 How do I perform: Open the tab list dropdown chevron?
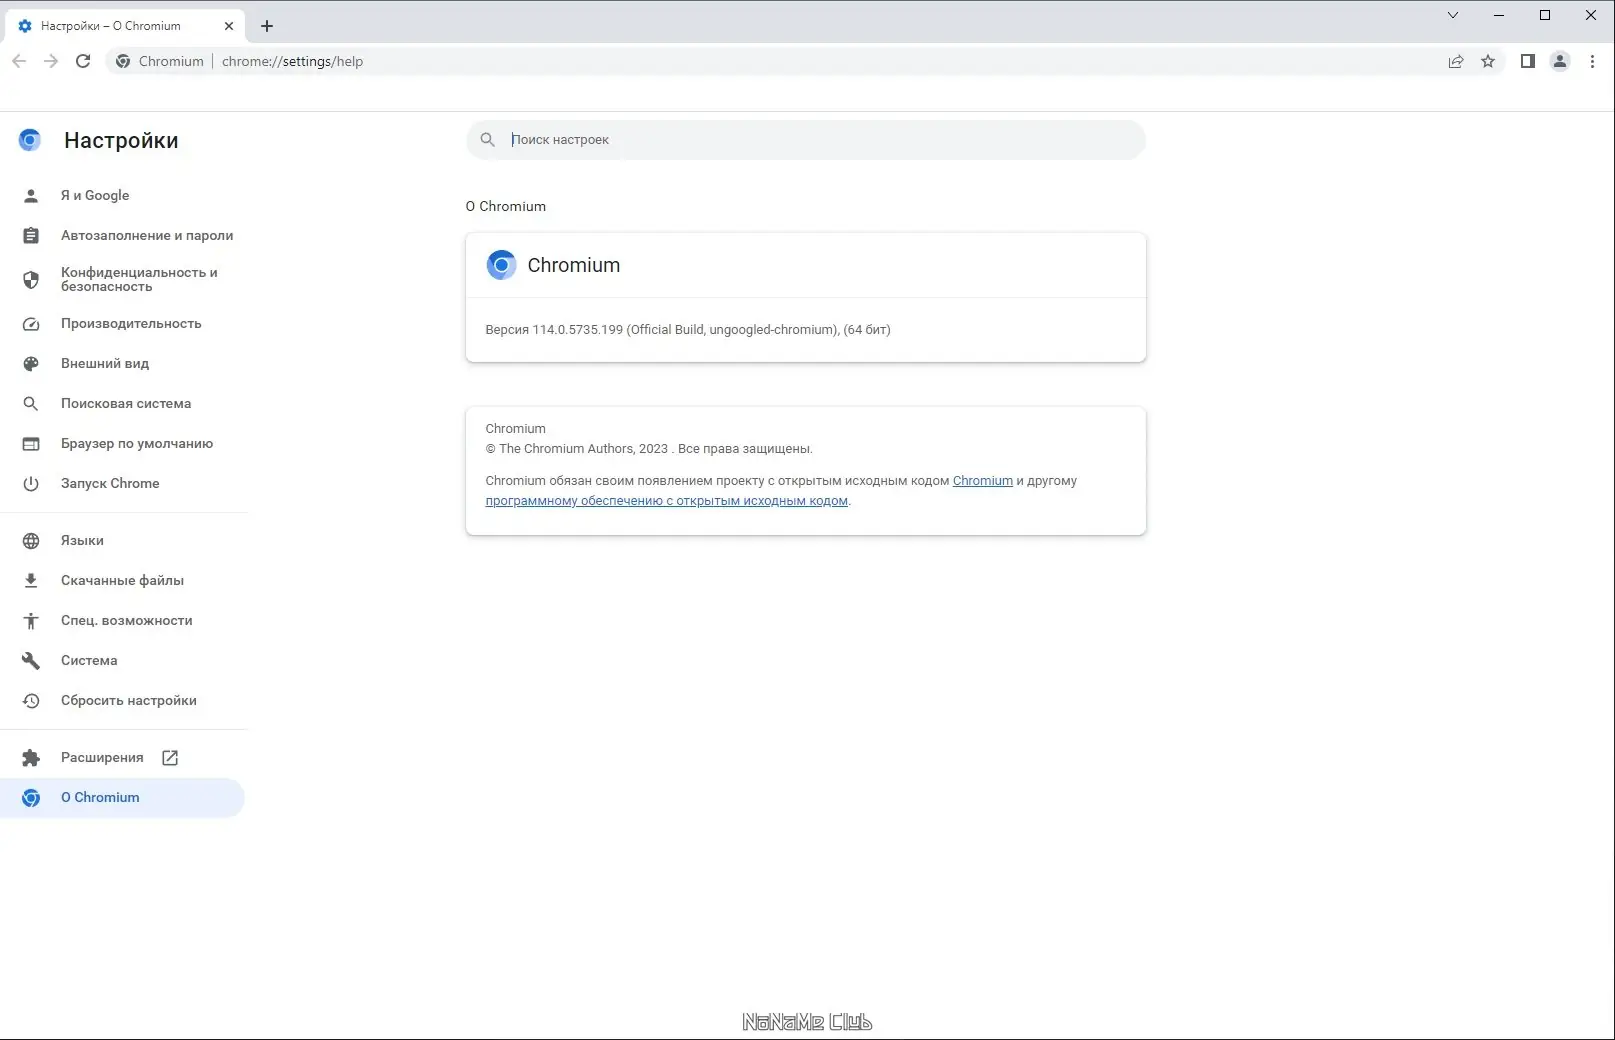(x=1451, y=15)
